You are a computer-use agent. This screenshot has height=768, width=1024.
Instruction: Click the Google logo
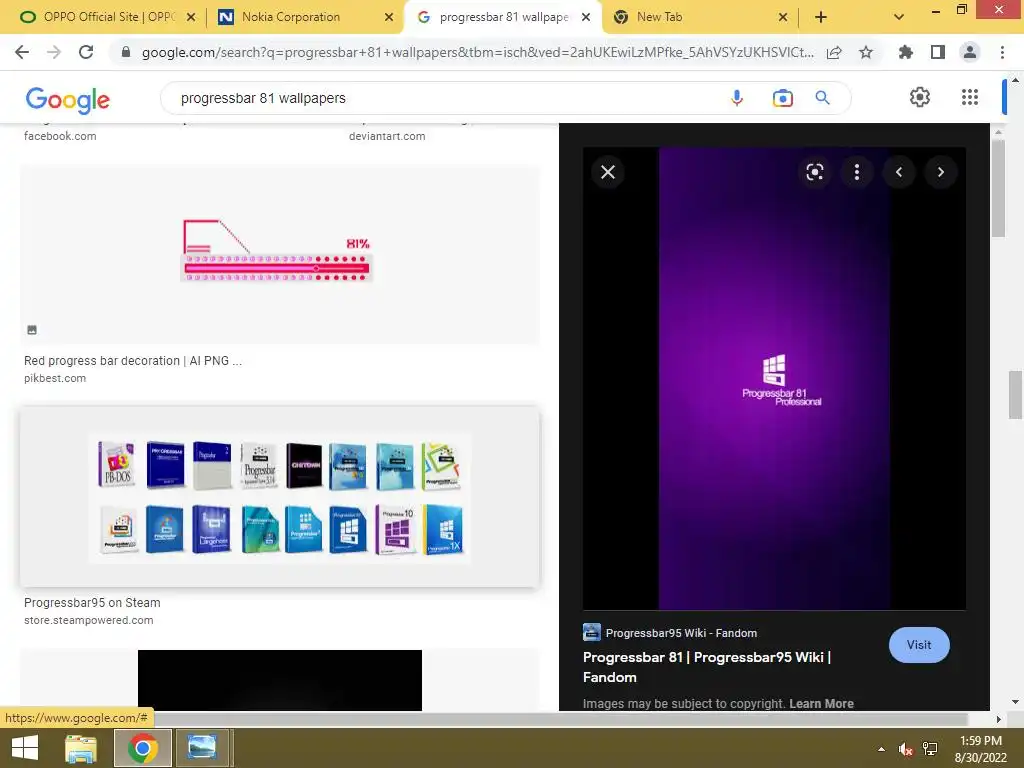pyautogui.click(x=67, y=99)
